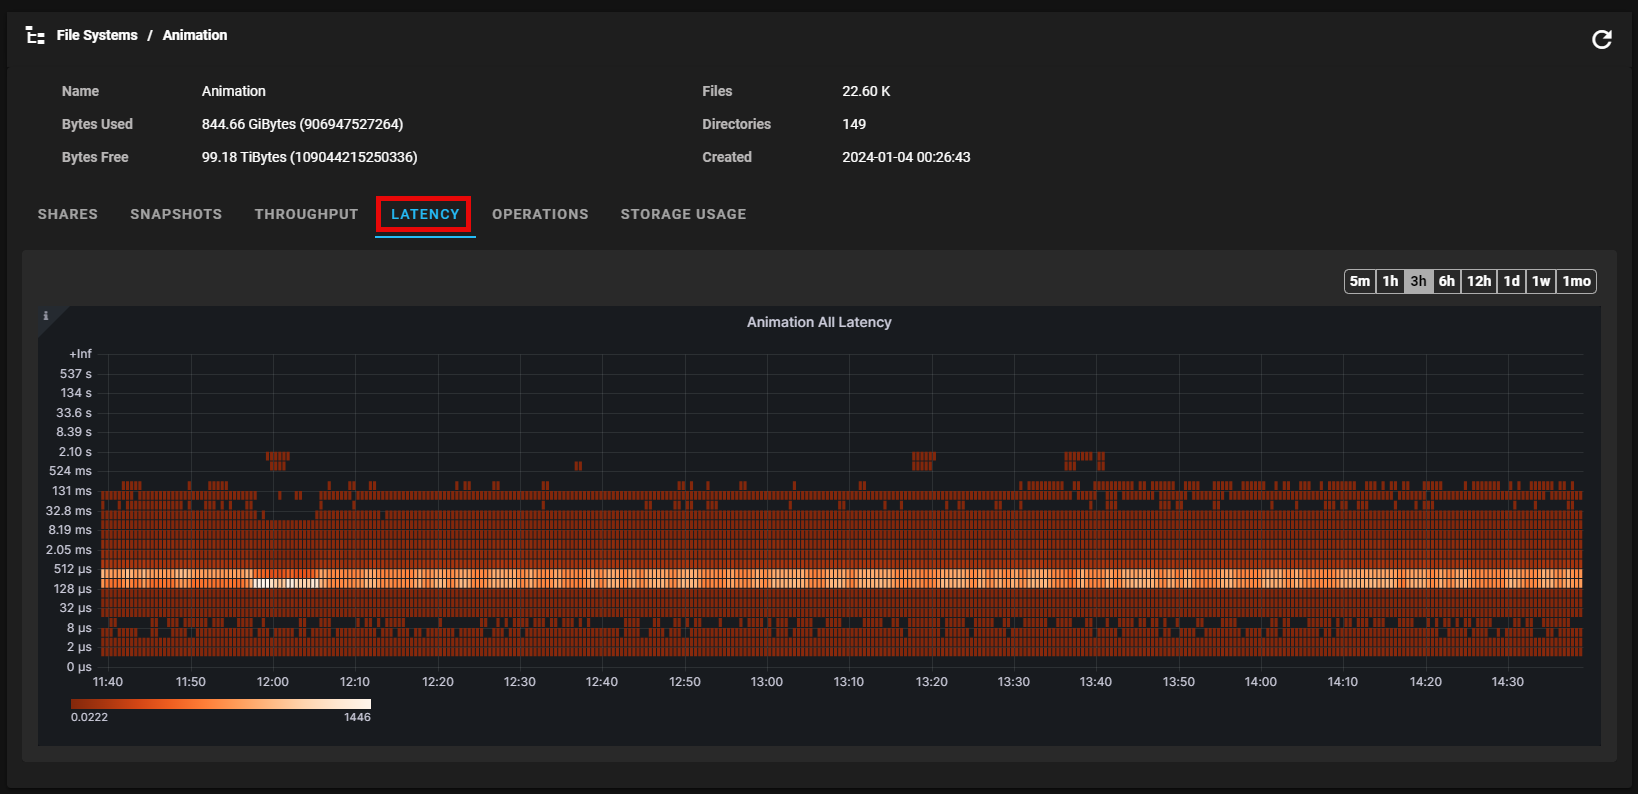Image resolution: width=1638 pixels, height=794 pixels.
Task: Click the refresh icon at top right
Action: (1601, 39)
